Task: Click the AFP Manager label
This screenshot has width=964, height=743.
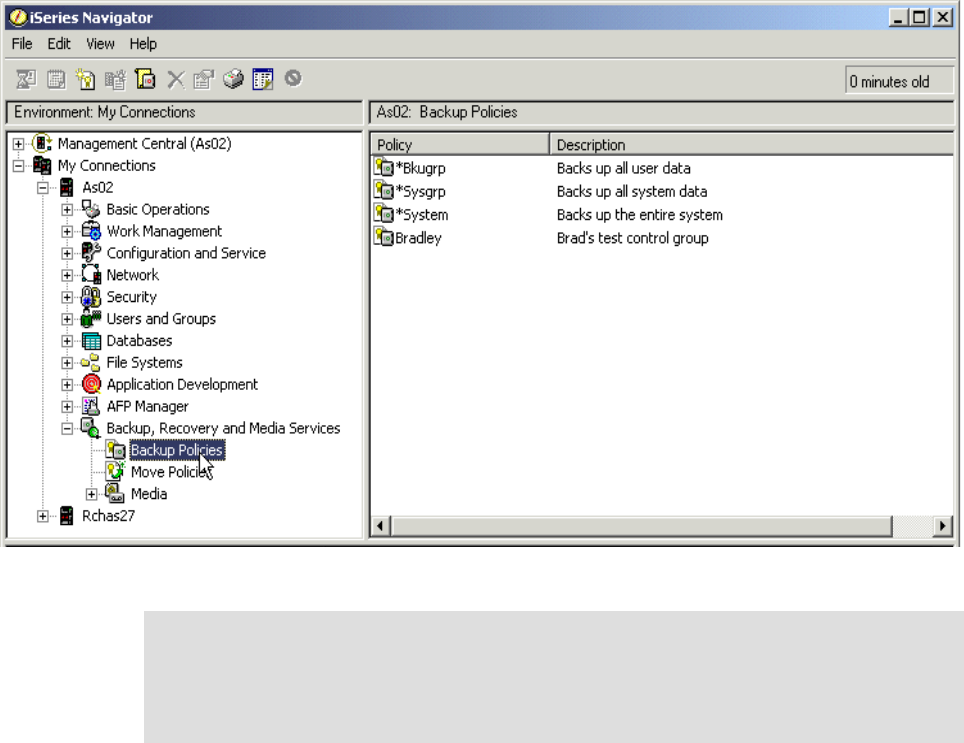Action: [148, 406]
